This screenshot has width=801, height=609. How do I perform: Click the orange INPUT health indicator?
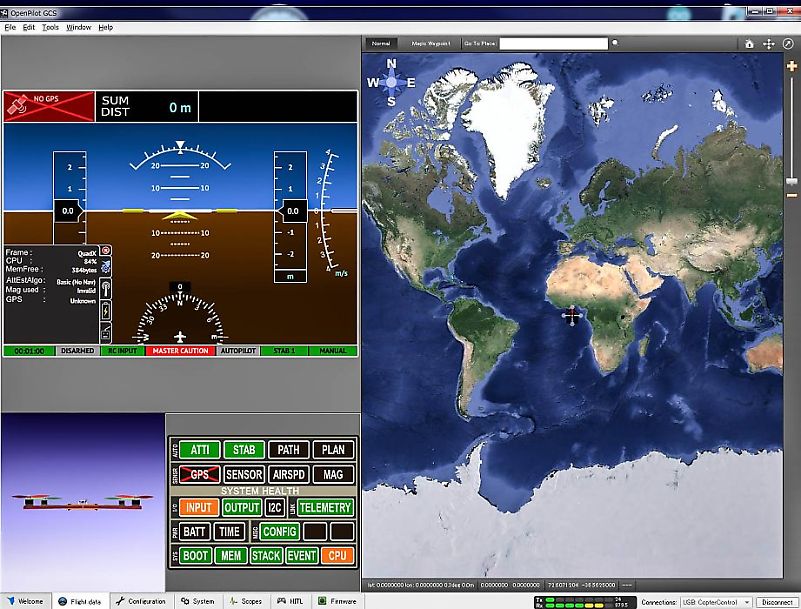point(199,507)
